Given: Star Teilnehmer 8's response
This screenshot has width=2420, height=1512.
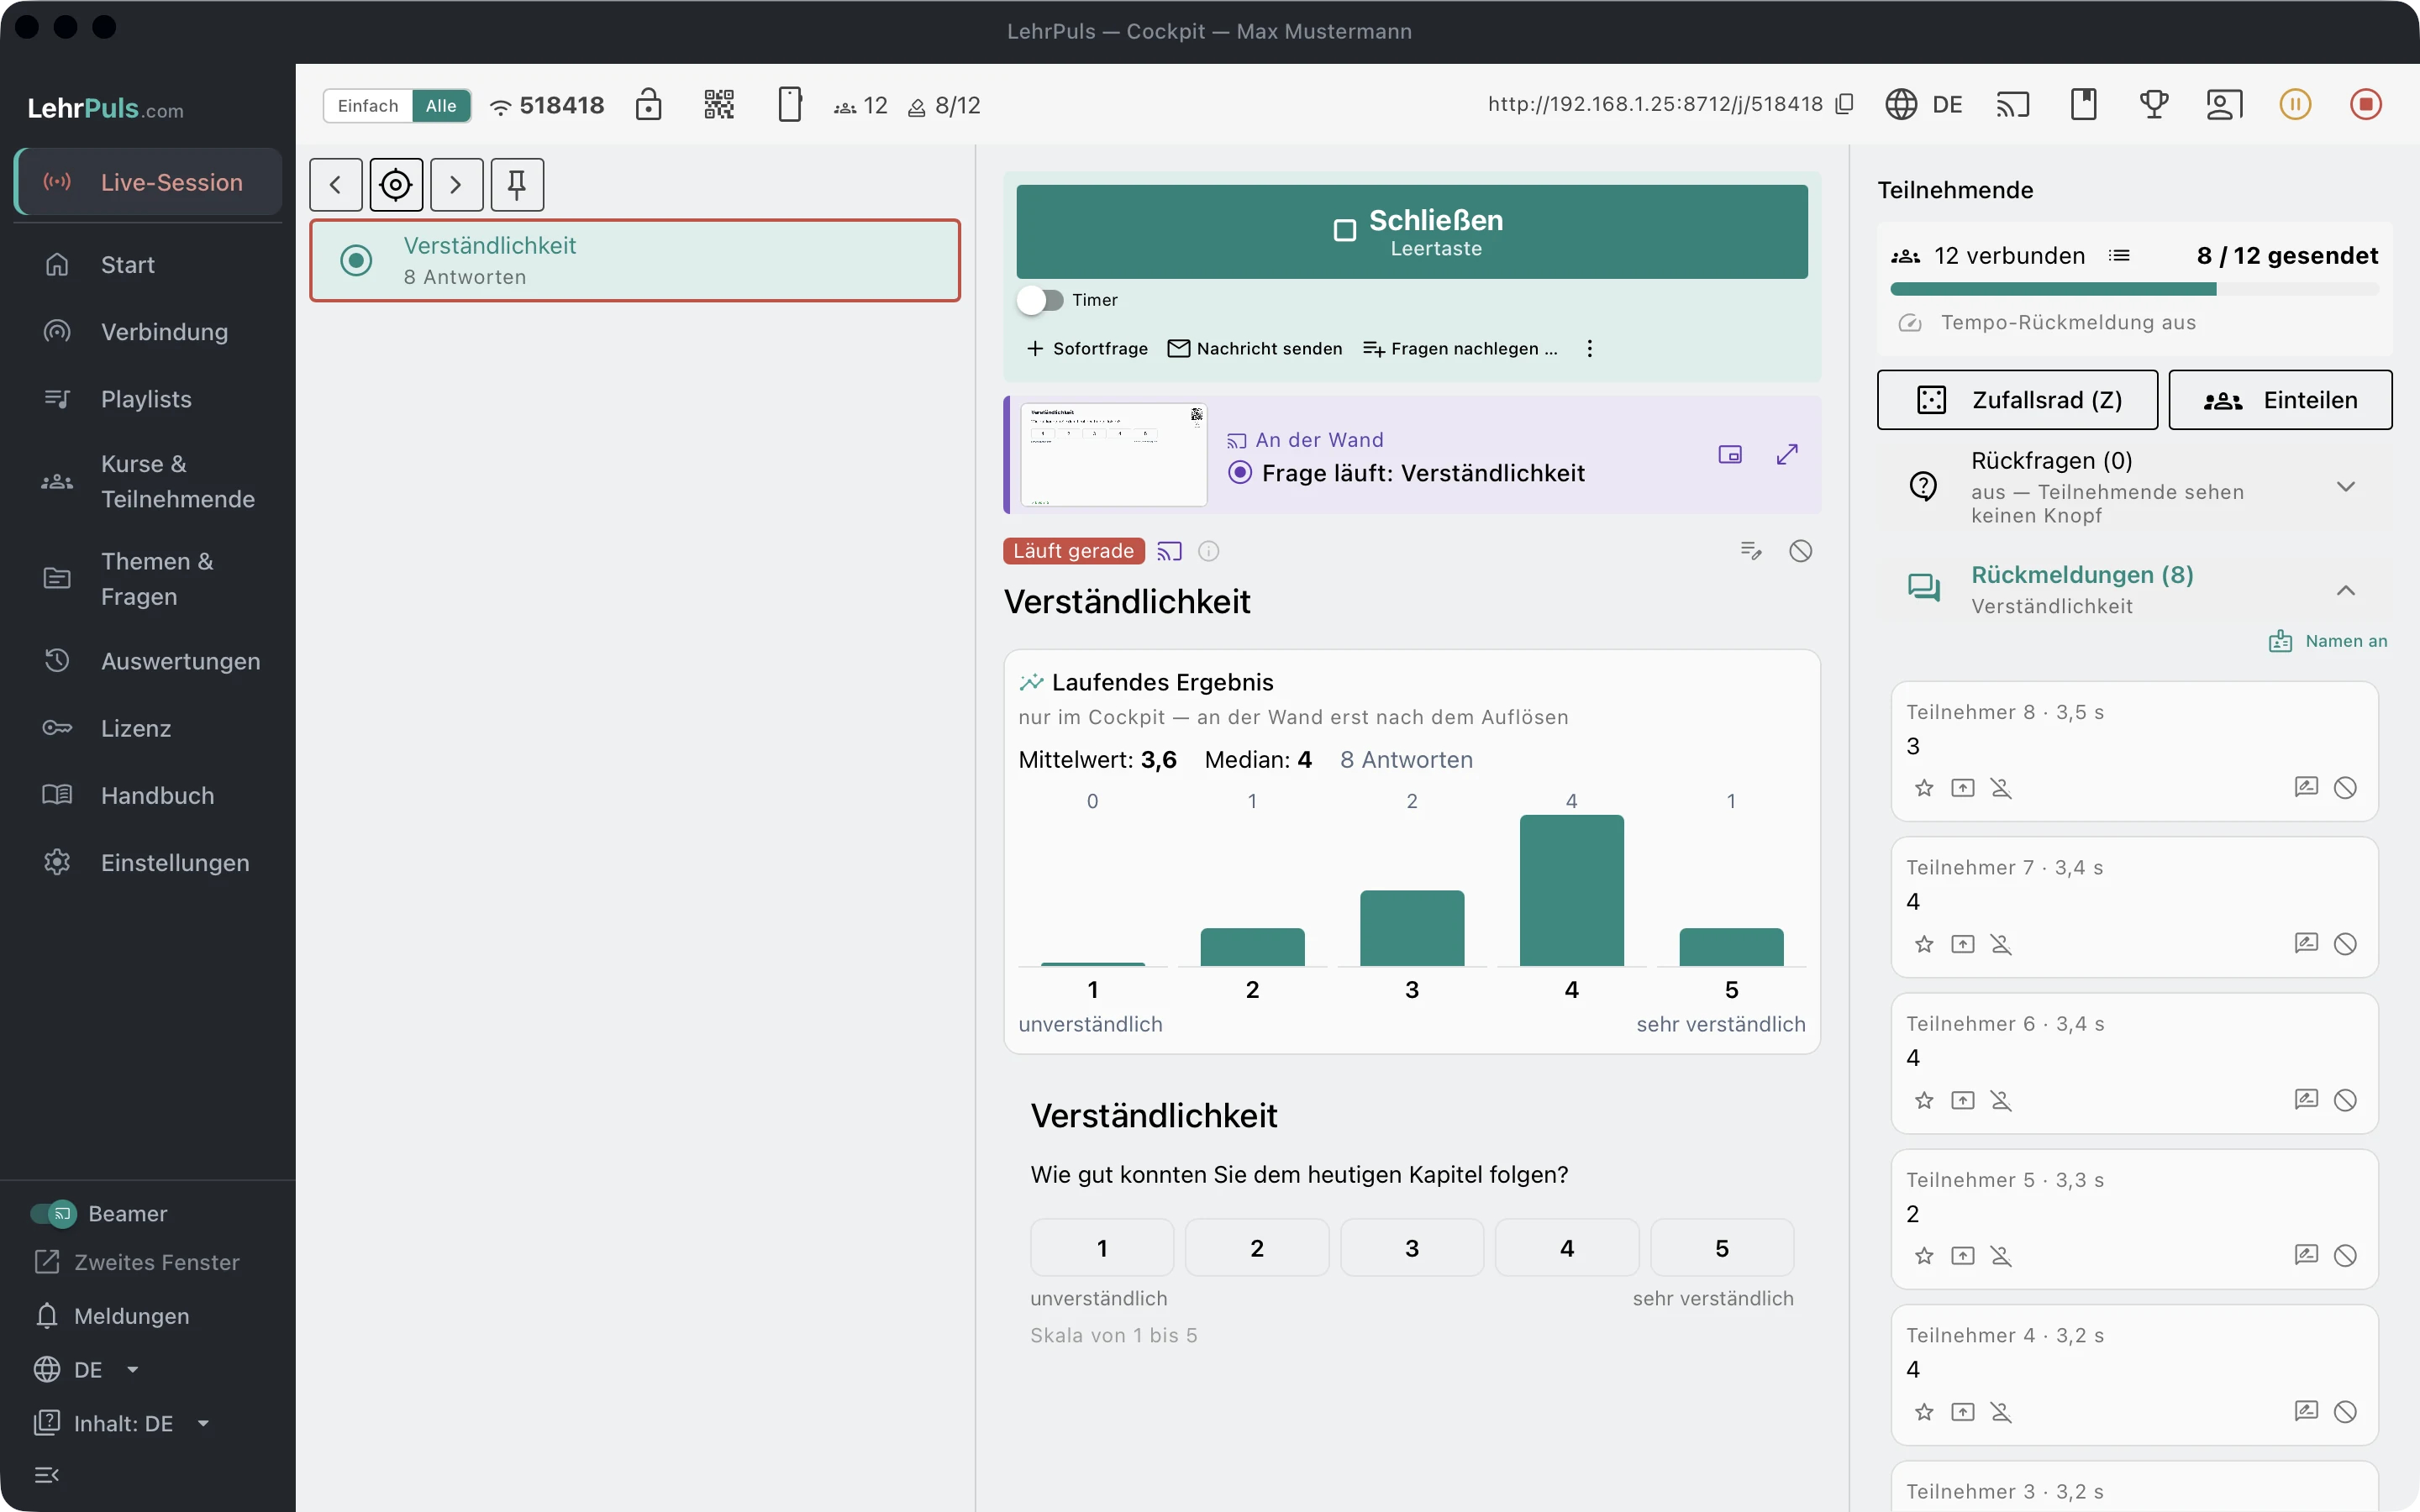Looking at the screenshot, I should click(1924, 788).
